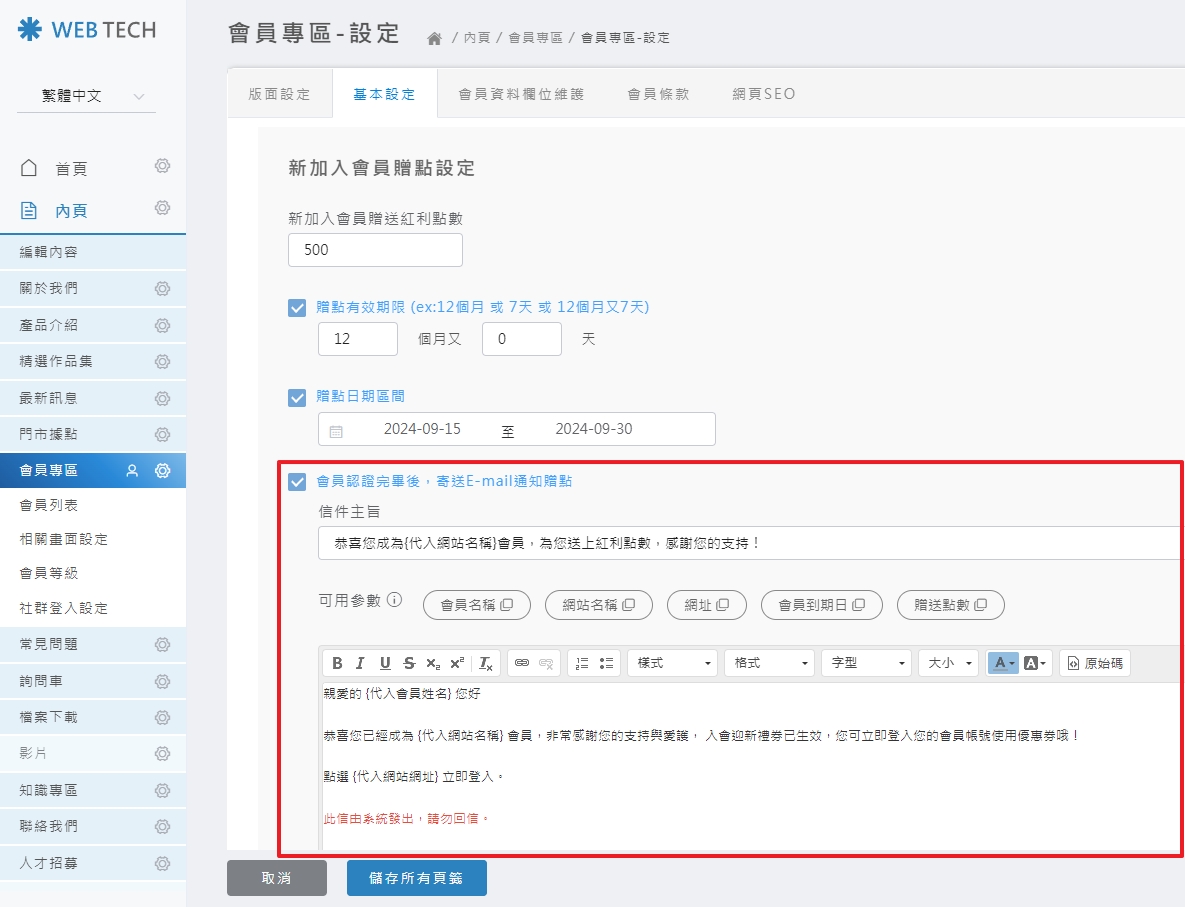The image size is (1185, 907).
Task: Switch to the 會員條款 tab
Action: tap(657, 92)
